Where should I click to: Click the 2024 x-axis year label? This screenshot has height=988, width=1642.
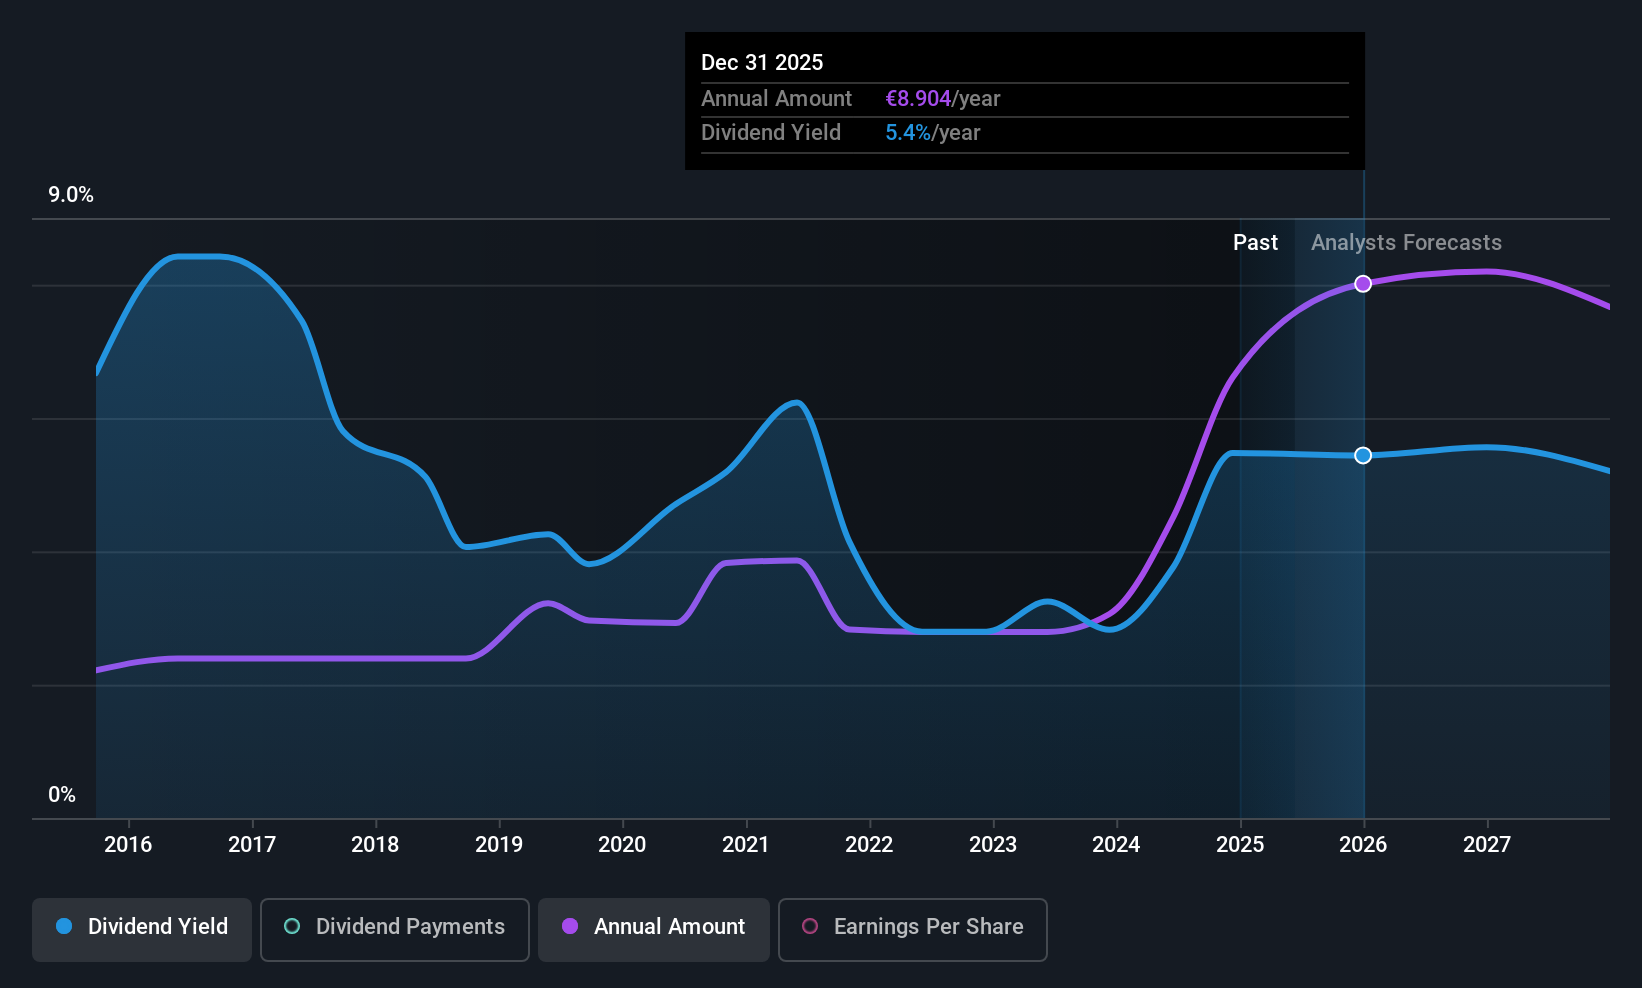pos(1116,845)
